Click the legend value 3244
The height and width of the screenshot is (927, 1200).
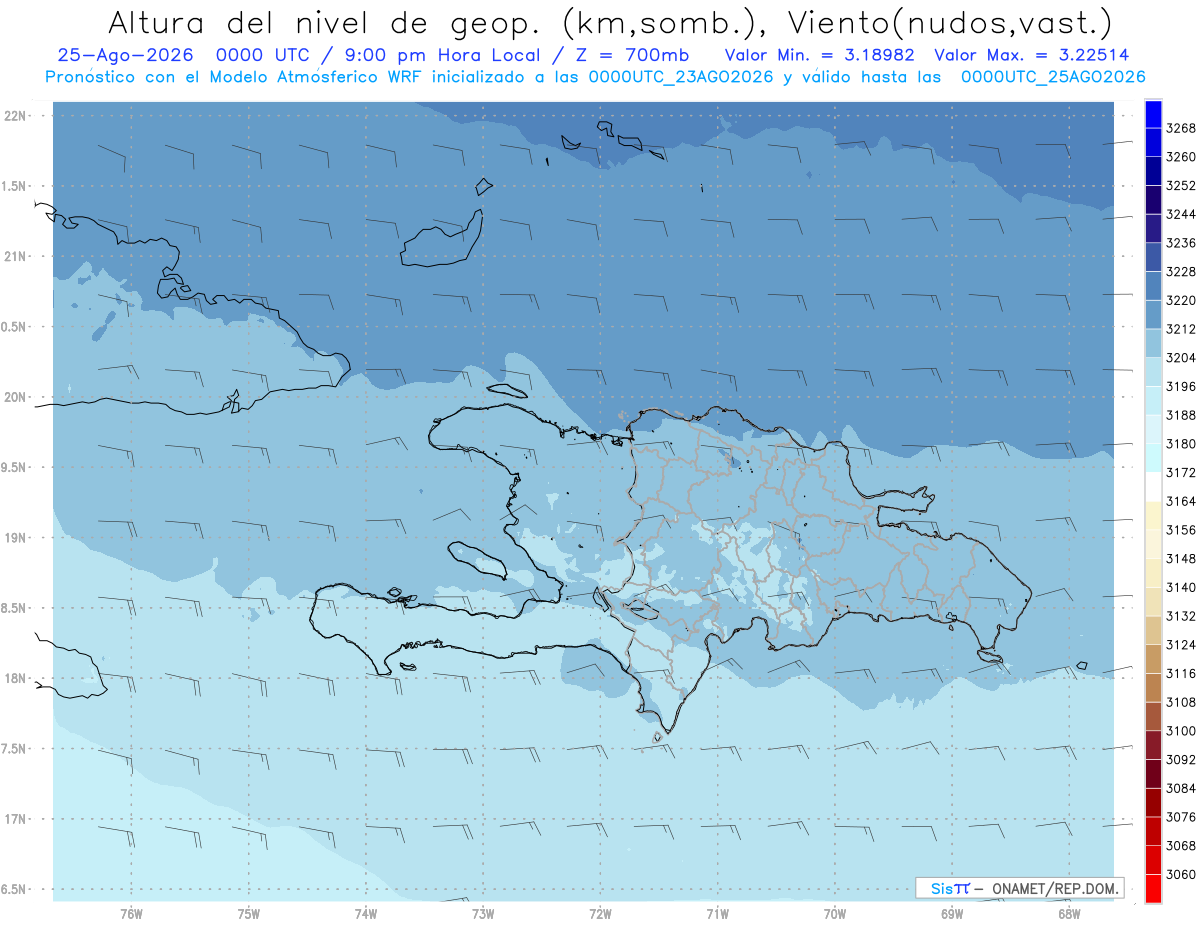[1181, 214]
